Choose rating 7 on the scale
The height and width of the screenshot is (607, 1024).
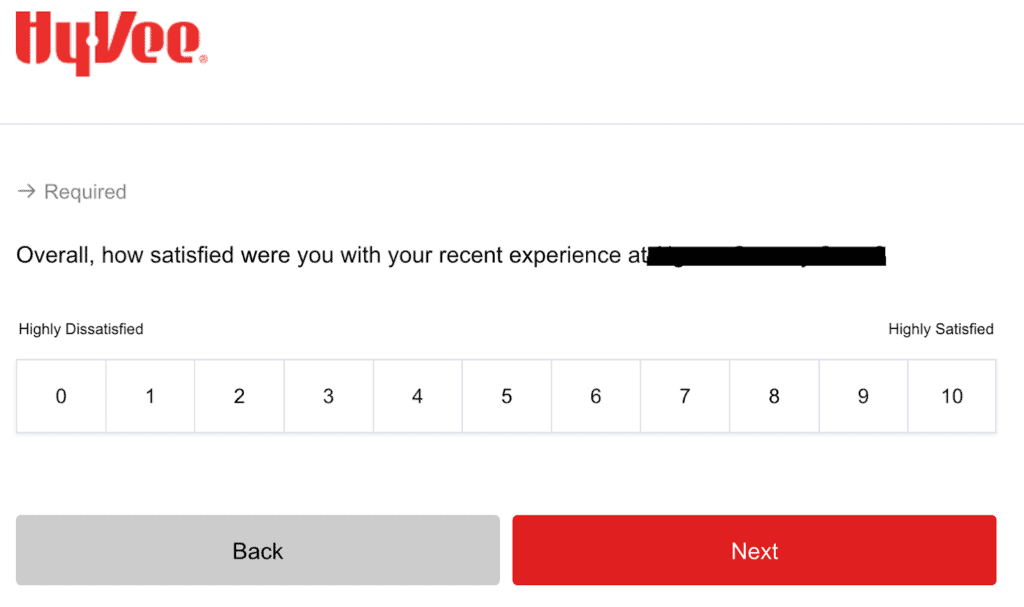pyautogui.click(x=684, y=397)
